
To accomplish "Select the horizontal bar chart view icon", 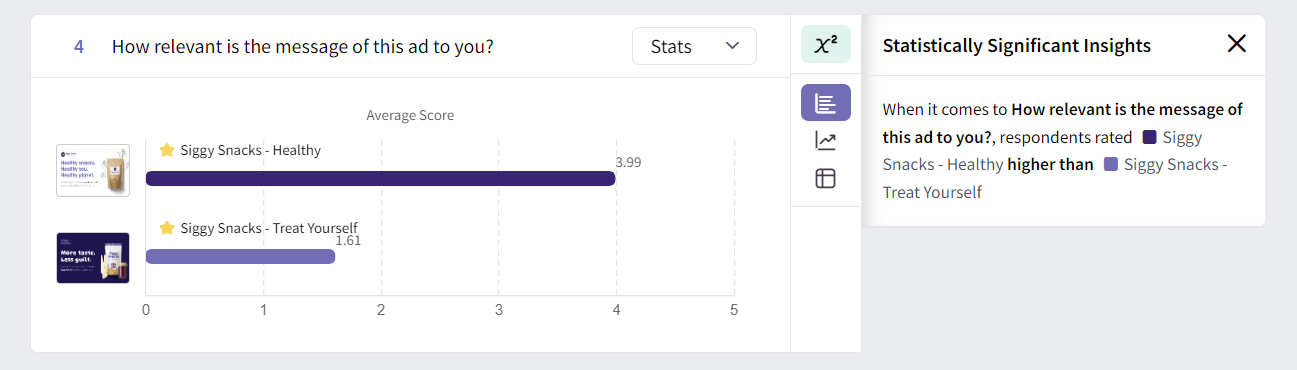I will click(x=825, y=103).
